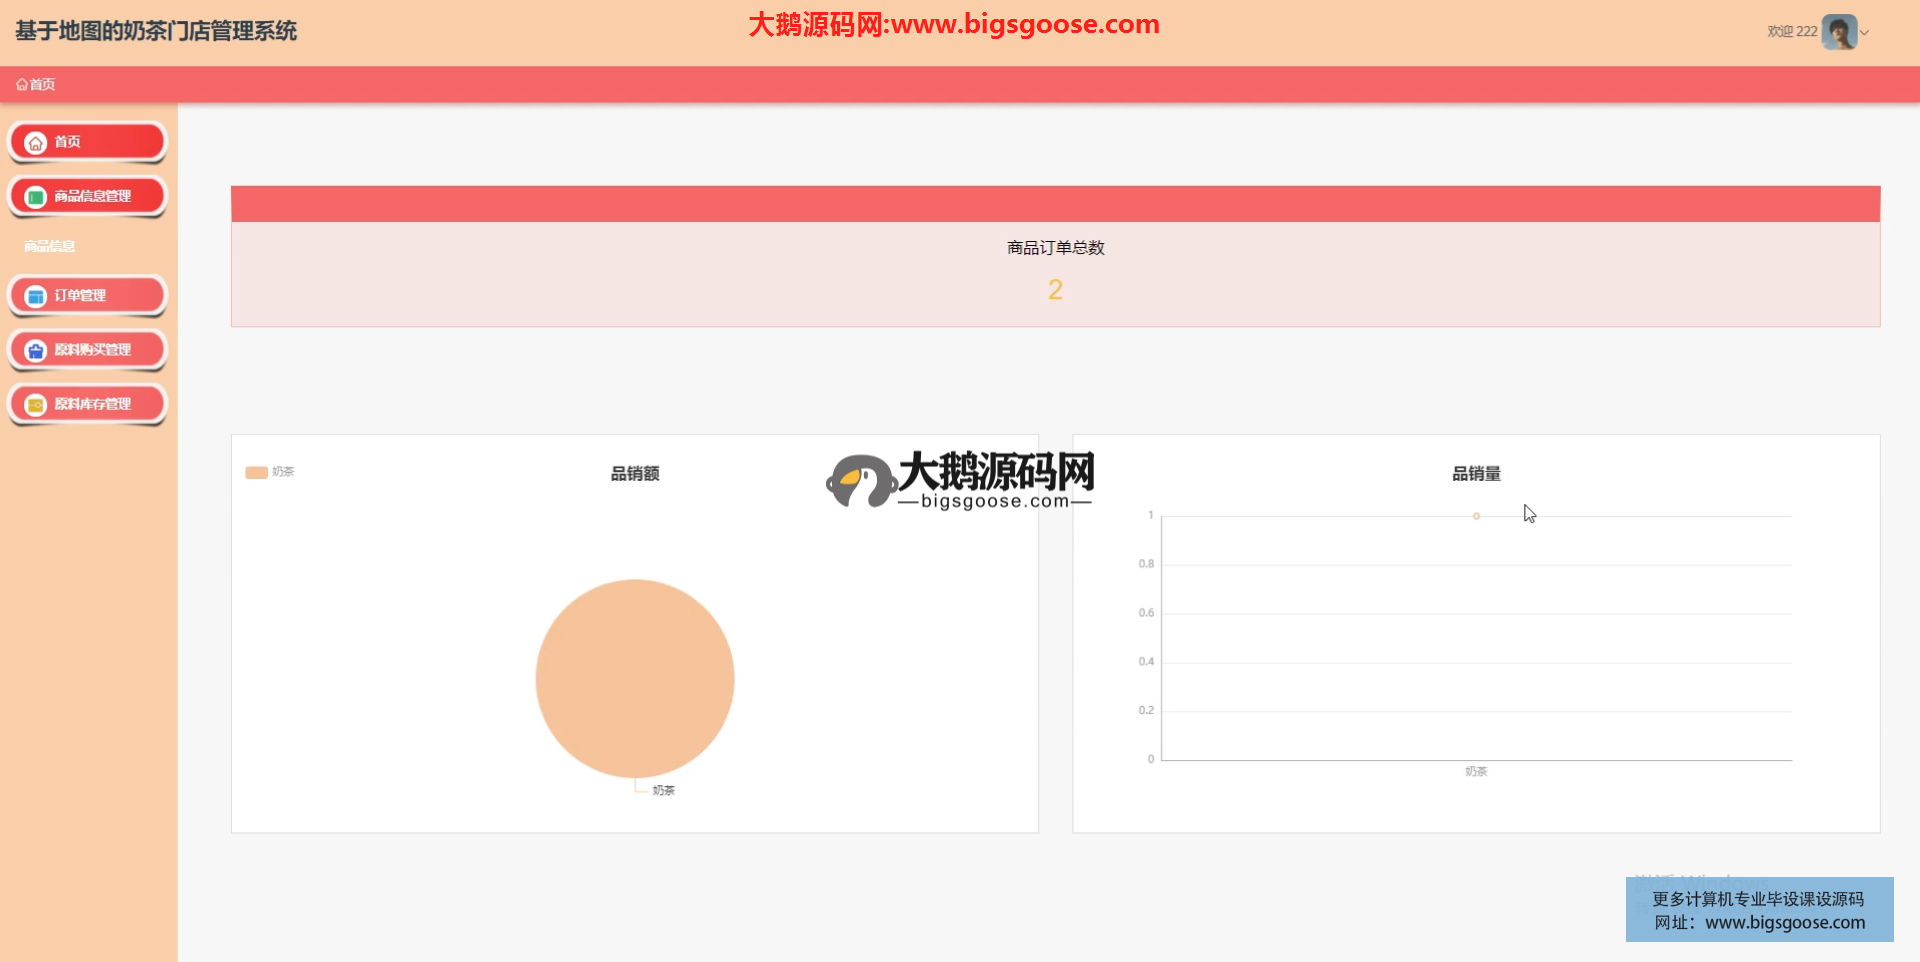Open the 原料库存管理 sidebar menu
Viewport: 1920px width, 962px height.
pyautogui.click(x=92, y=404)
